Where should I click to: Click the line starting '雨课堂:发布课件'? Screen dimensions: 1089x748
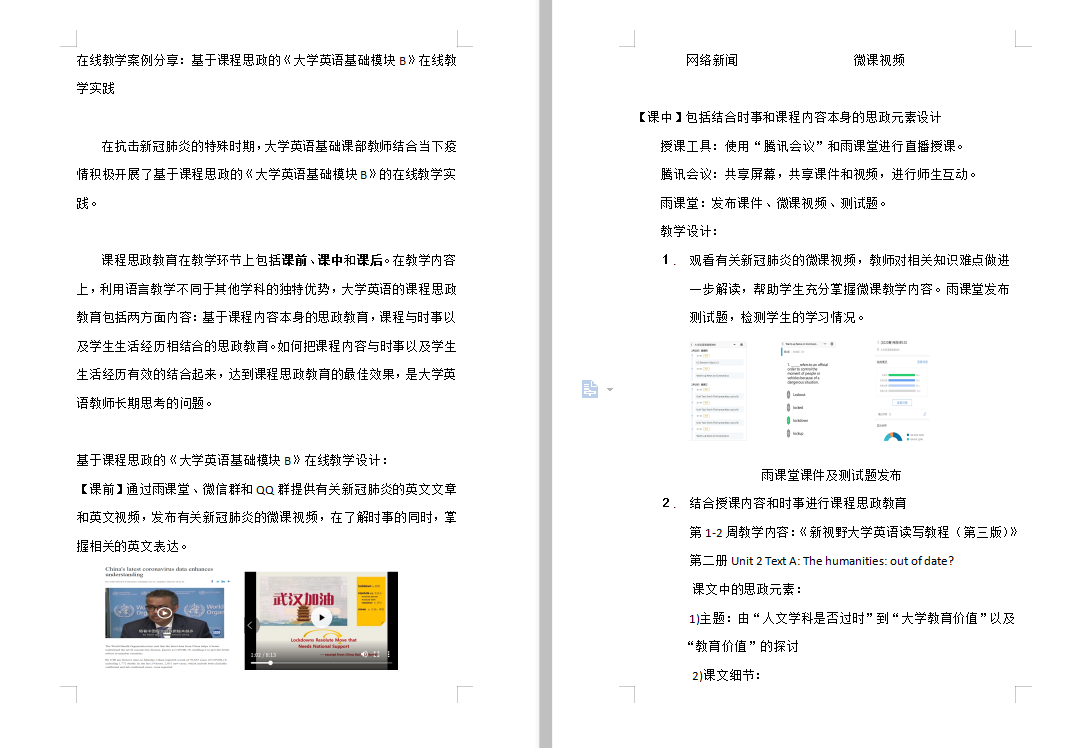click(773, 203)
